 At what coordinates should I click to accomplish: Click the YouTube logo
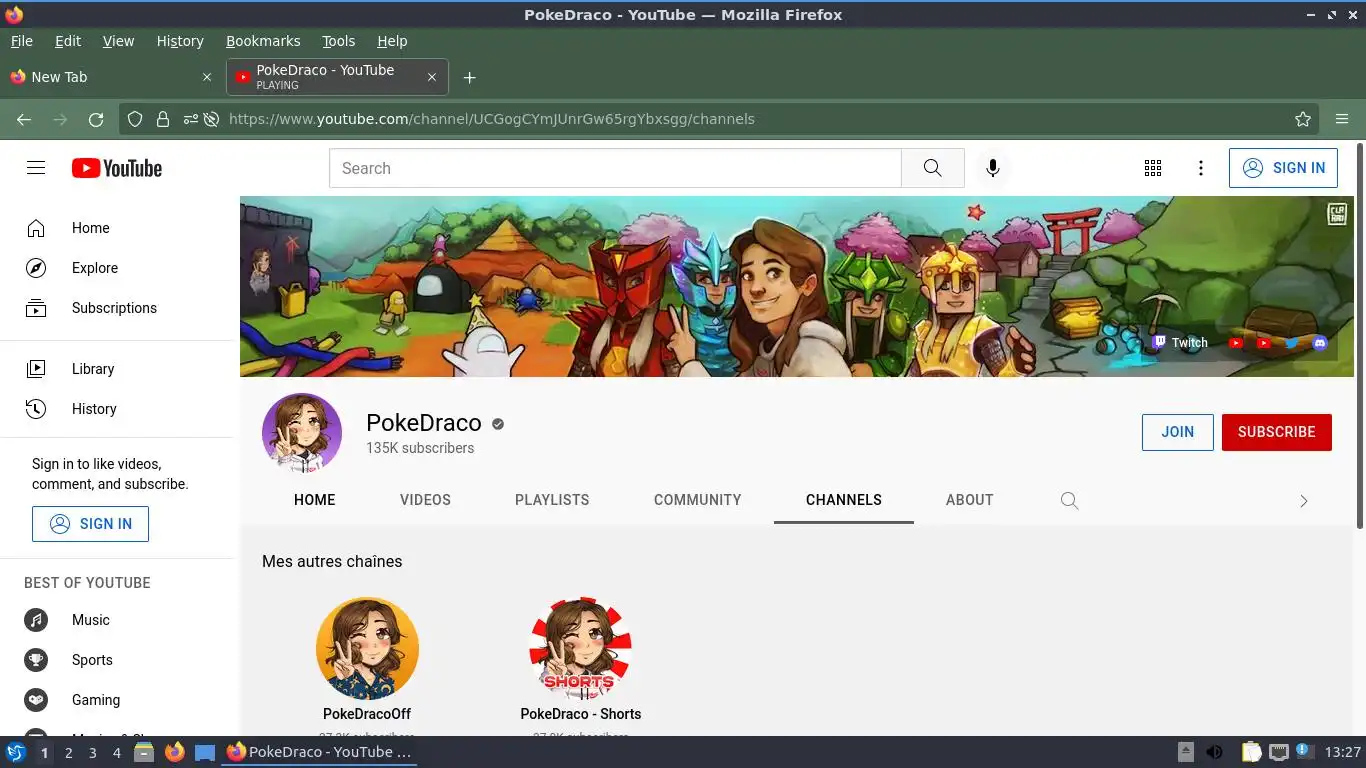pos(117,168)
